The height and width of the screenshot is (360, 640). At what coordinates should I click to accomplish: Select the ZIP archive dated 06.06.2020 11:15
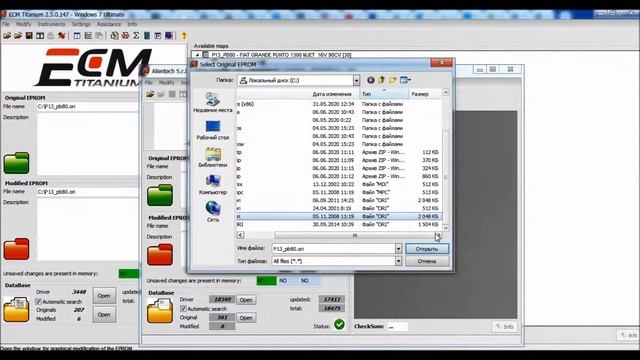pyautogui.click(x=339, y=168)
